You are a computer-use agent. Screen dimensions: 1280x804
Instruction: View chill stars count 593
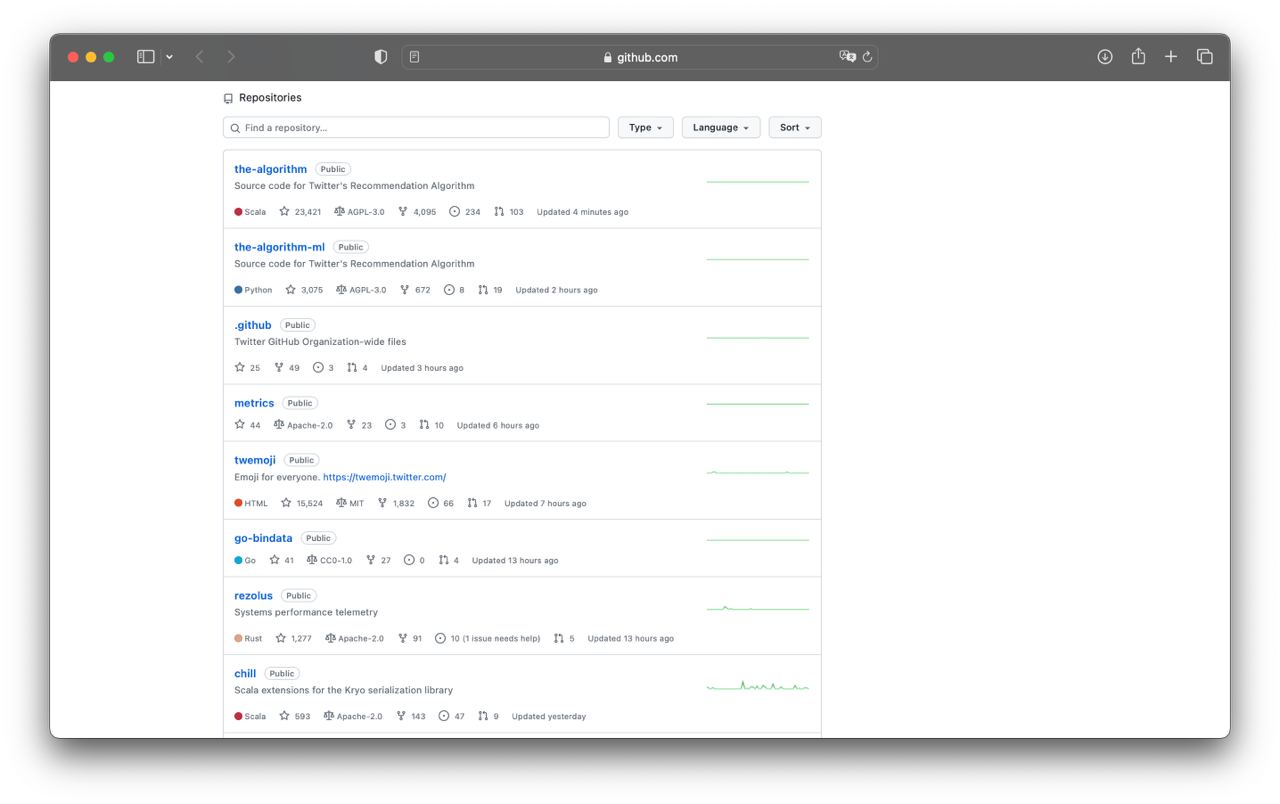295,716
